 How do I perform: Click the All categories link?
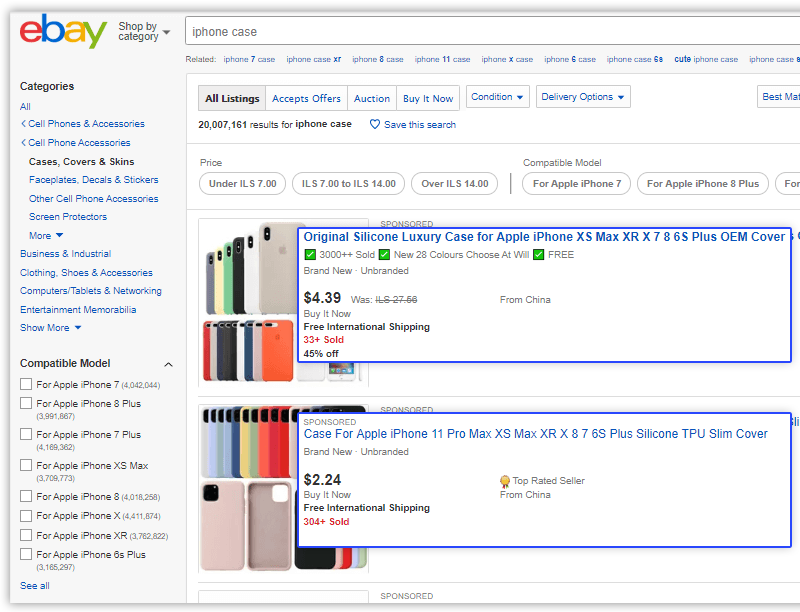tap(26, 107)
